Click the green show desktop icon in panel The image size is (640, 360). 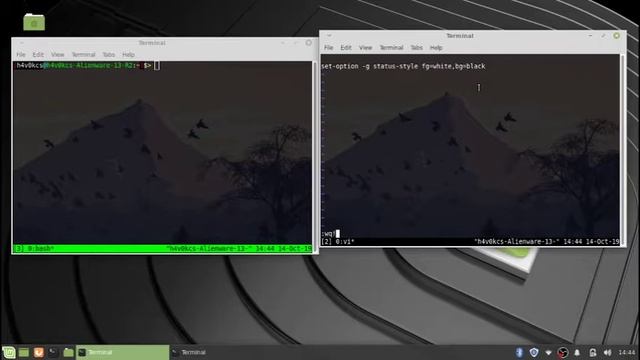point(24,352)
